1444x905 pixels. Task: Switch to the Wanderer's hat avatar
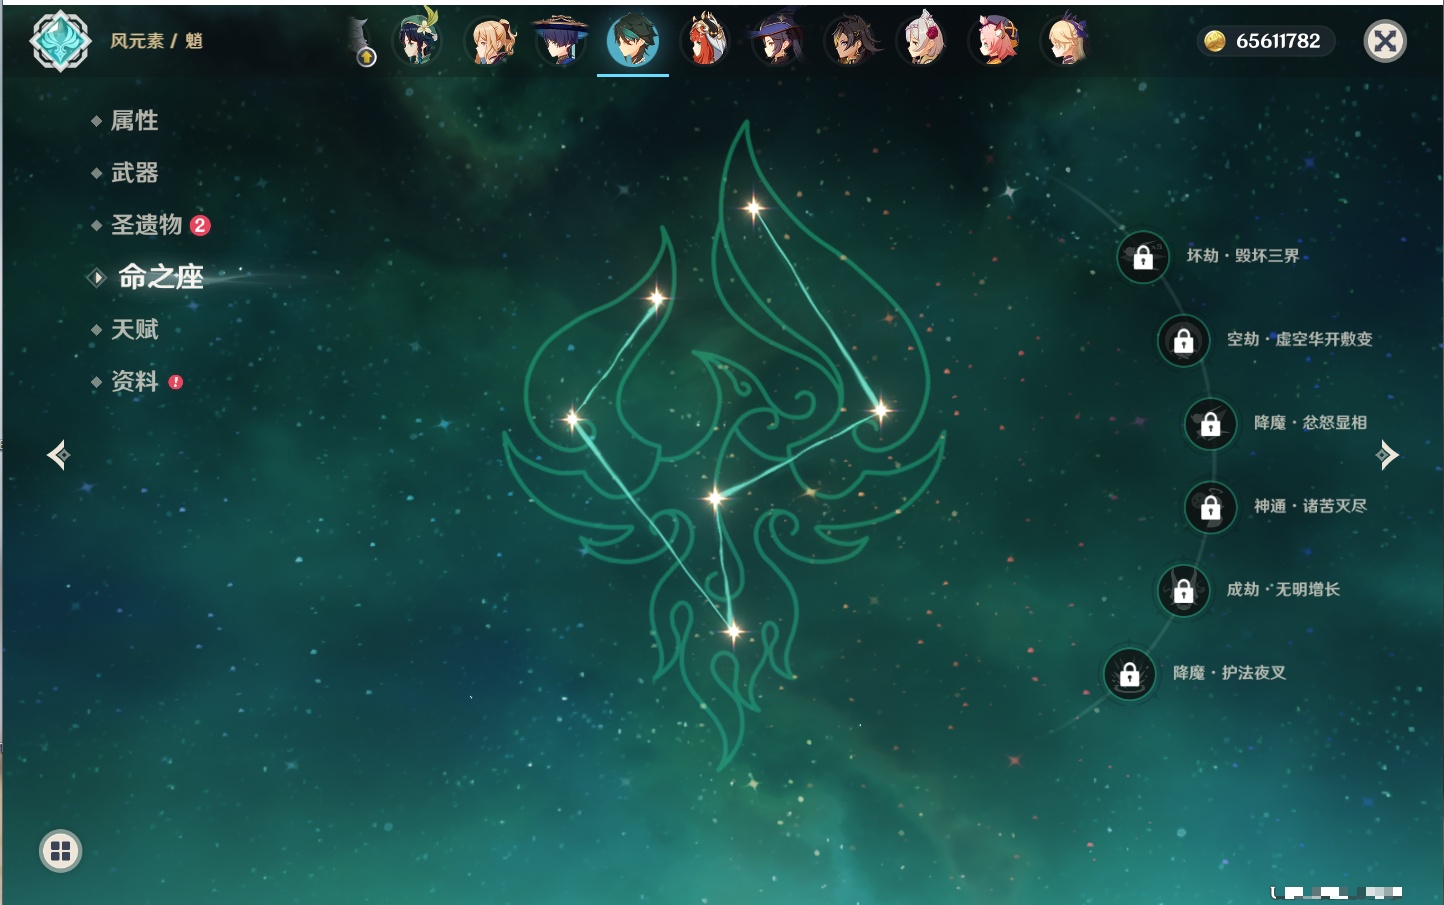point(561,41)
